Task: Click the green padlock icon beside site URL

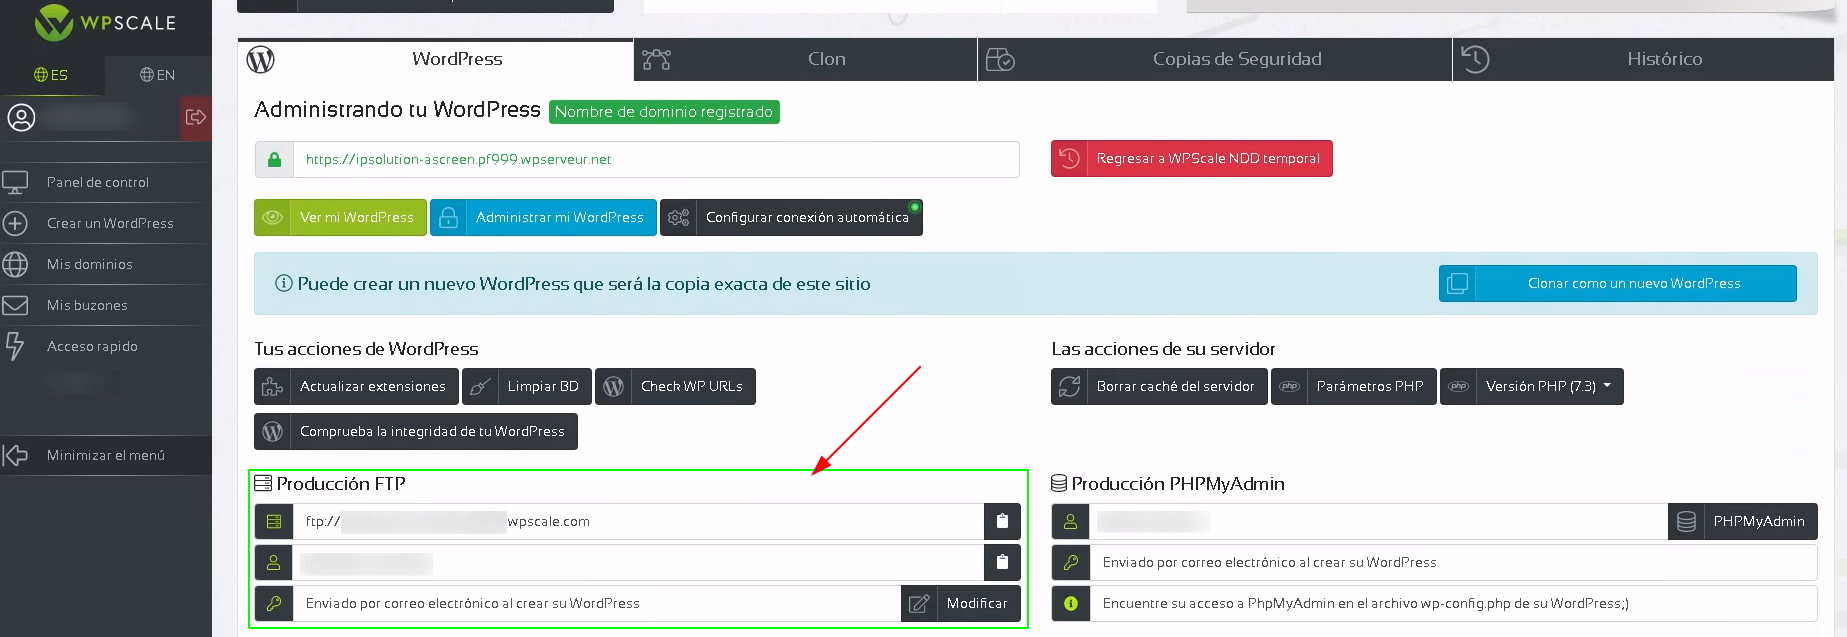Action: click(x=274, y=159)
